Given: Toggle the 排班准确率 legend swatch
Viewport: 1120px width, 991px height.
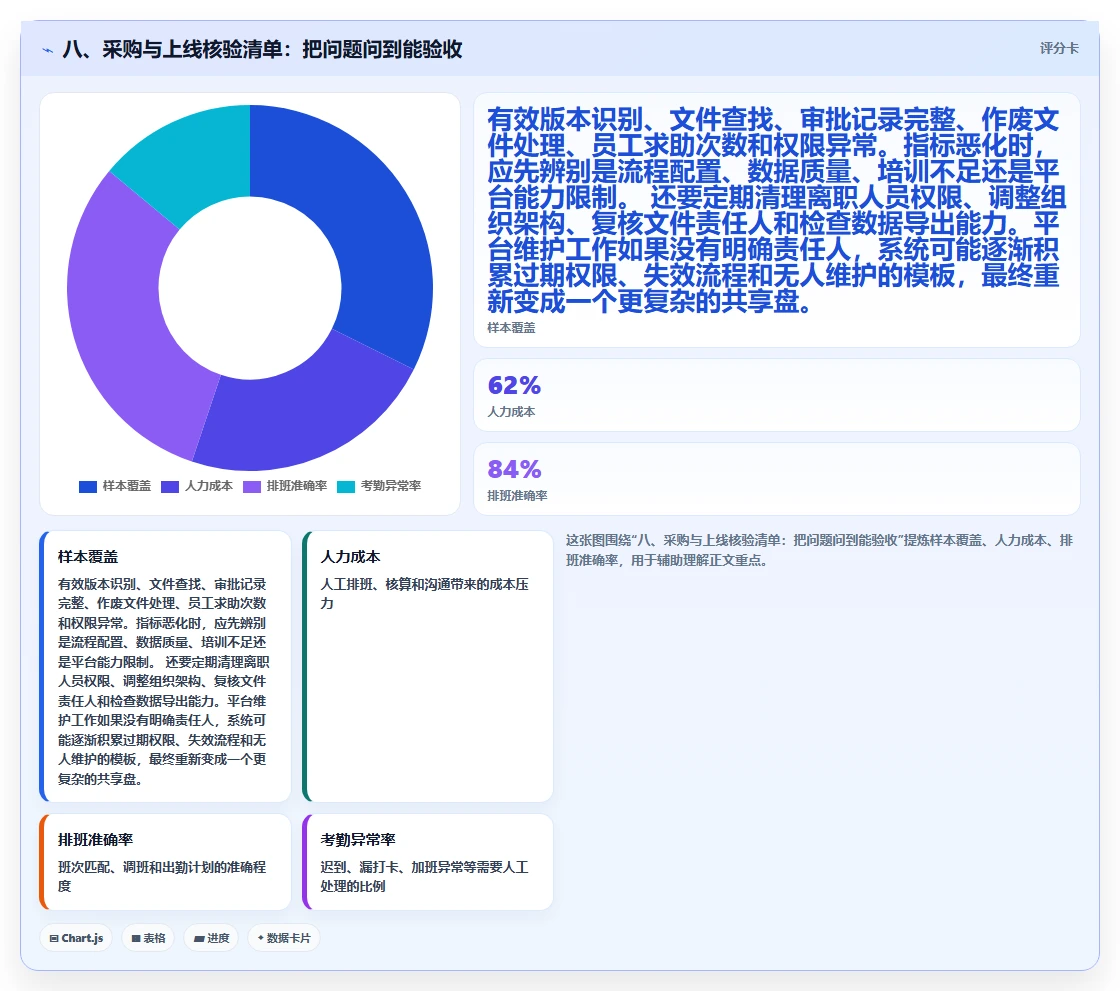Looking at the screenshot, I should click(x=252, y=487).
